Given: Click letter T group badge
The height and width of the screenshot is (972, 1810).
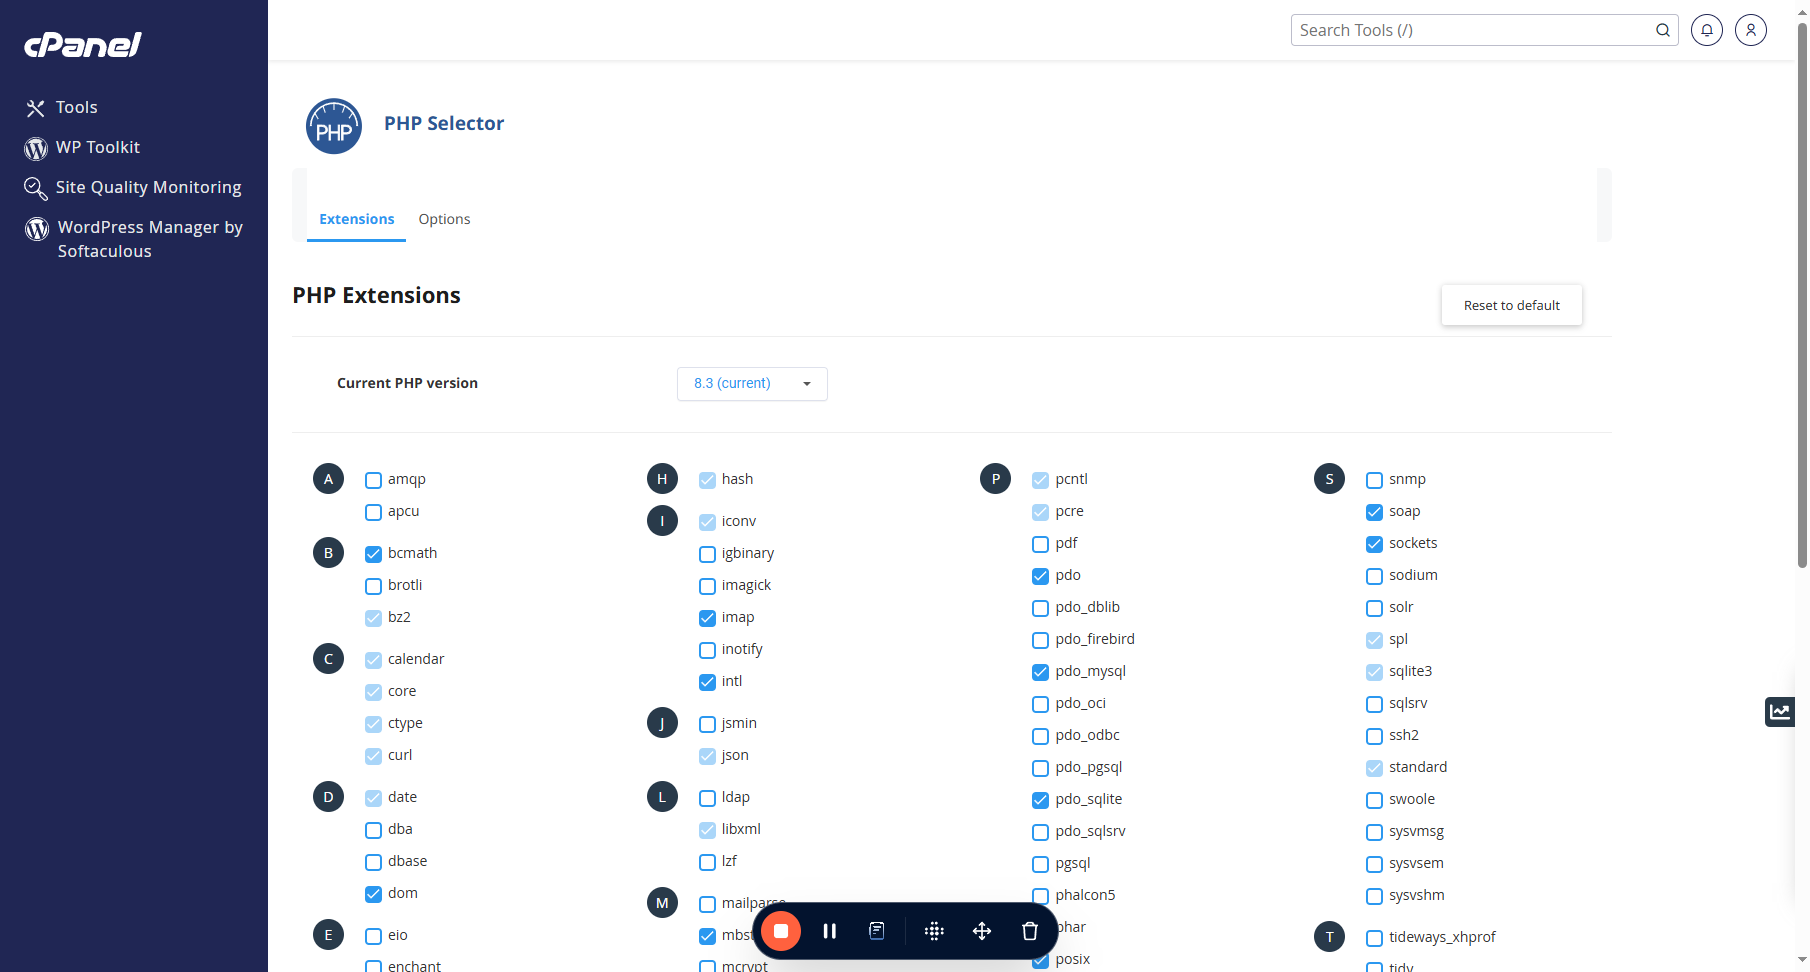Looking at the screenshot, I should coord(1329,937).
